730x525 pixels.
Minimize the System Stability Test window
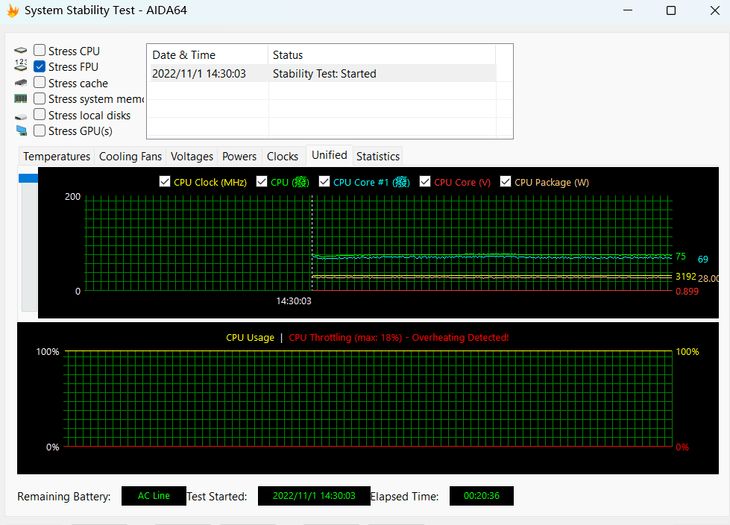tap(628, 10)
